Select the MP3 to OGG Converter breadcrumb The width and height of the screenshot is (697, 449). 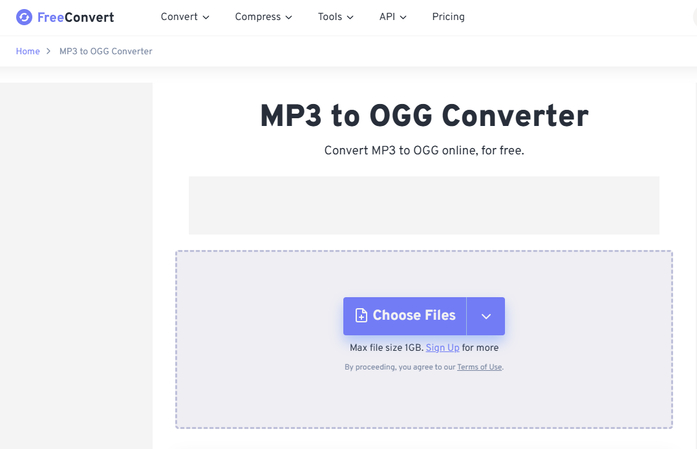pos(106,51)
